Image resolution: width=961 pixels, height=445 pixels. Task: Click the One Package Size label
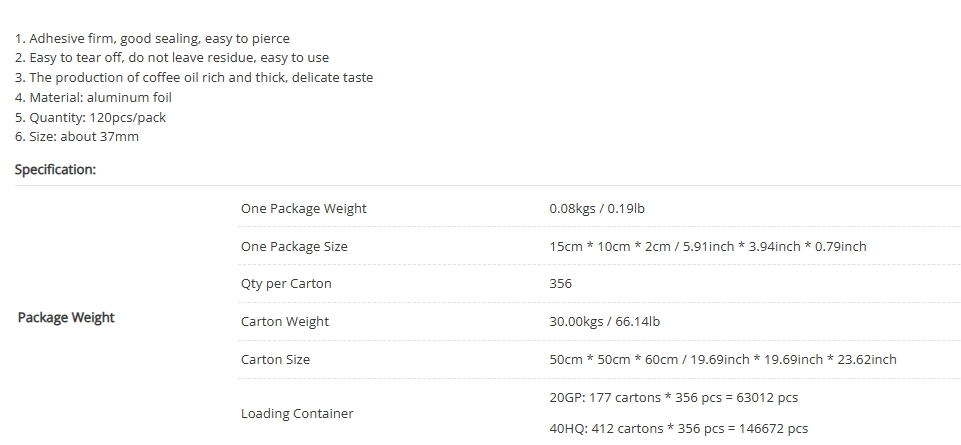click(294, 246)
